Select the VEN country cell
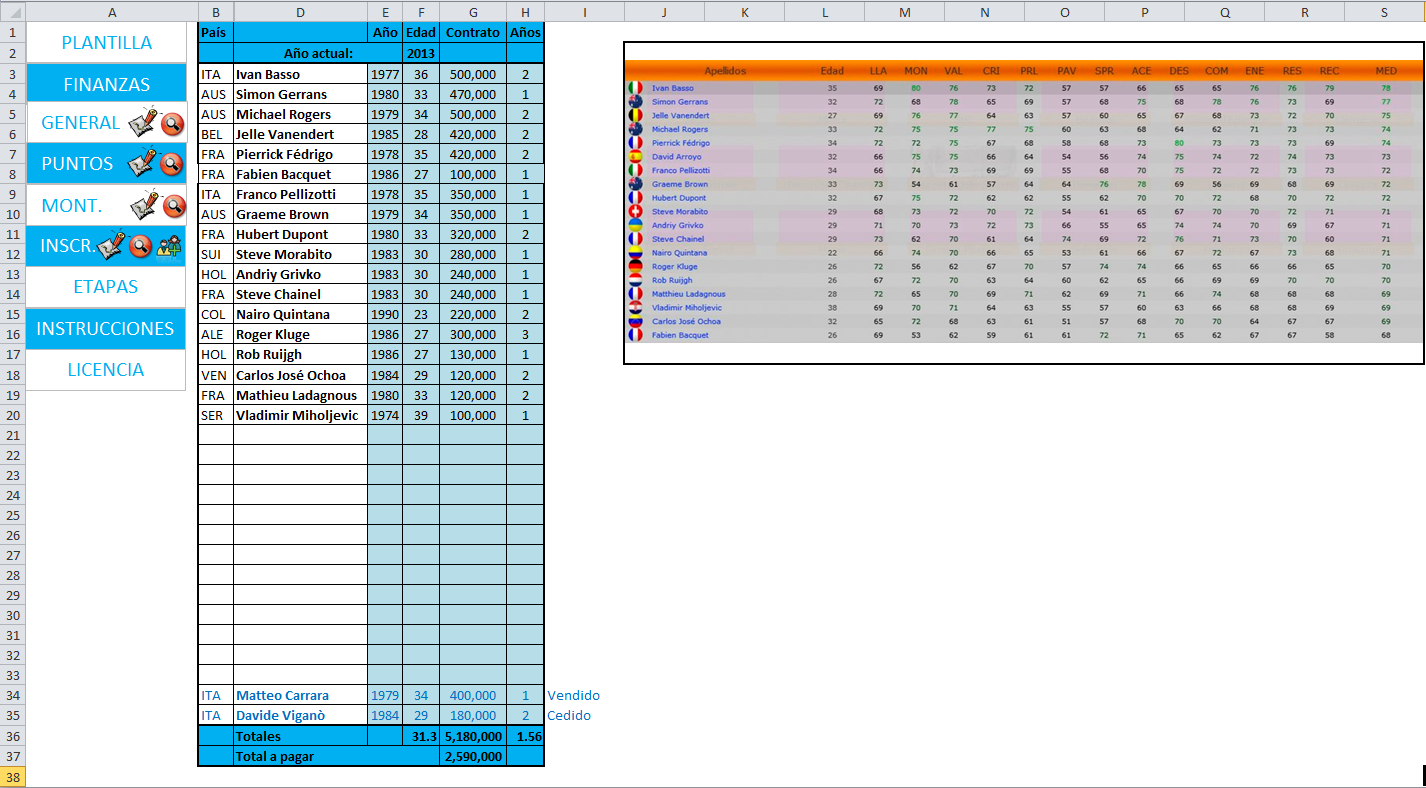Screen dimensions: 1426x788 click(216, 375)
